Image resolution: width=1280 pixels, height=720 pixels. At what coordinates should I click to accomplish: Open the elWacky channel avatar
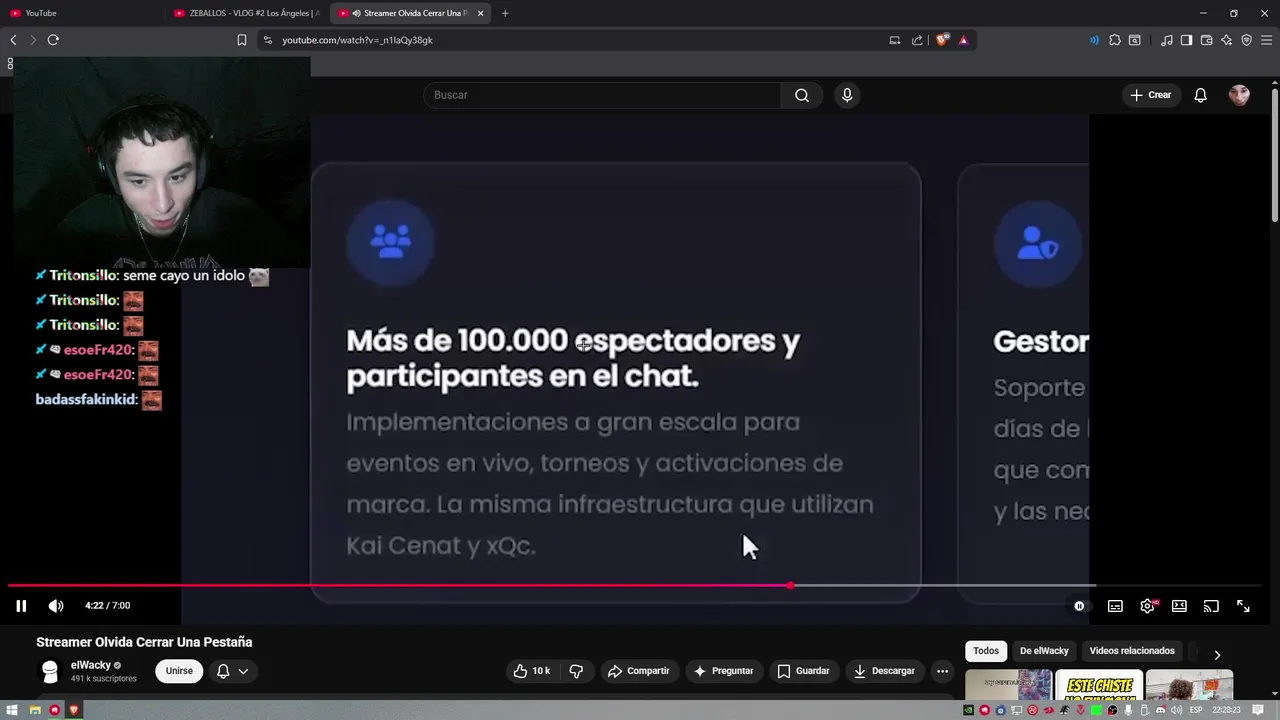coord(49,671)
